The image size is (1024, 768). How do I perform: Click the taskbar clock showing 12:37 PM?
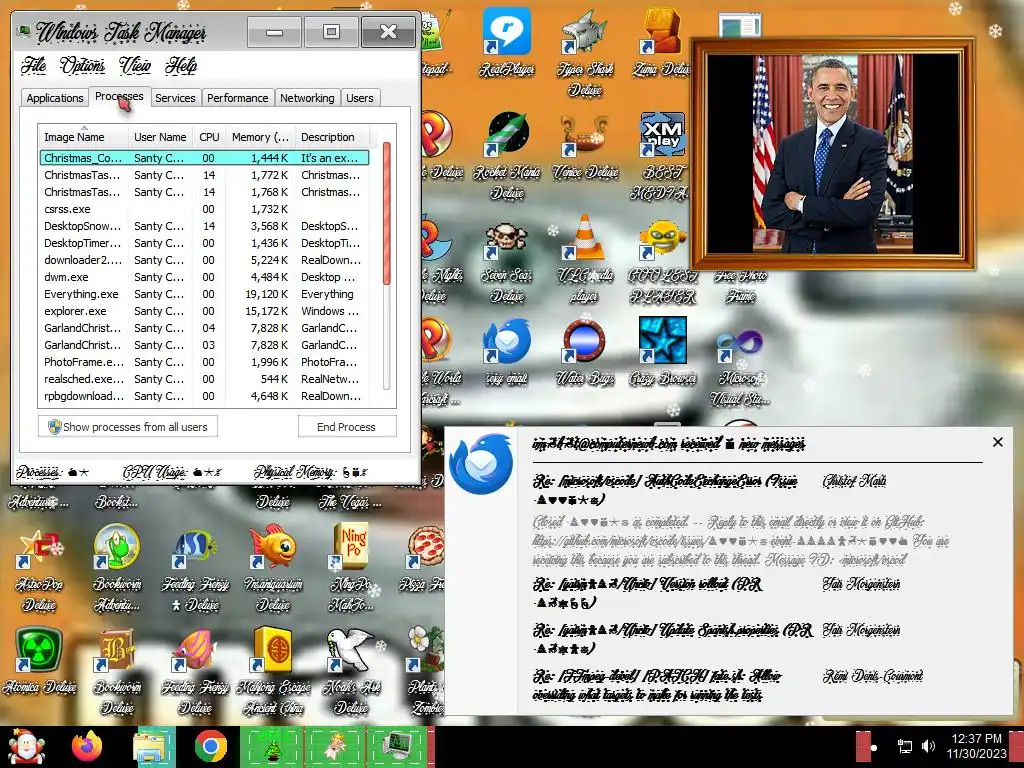click(977, 746)
